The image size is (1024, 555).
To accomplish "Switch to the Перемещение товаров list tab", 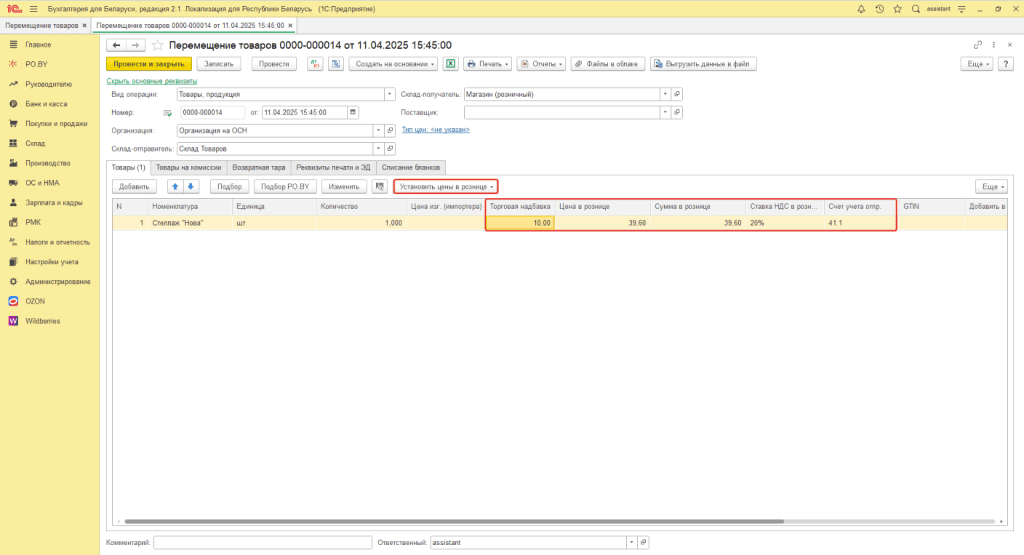I will (41, 25).
